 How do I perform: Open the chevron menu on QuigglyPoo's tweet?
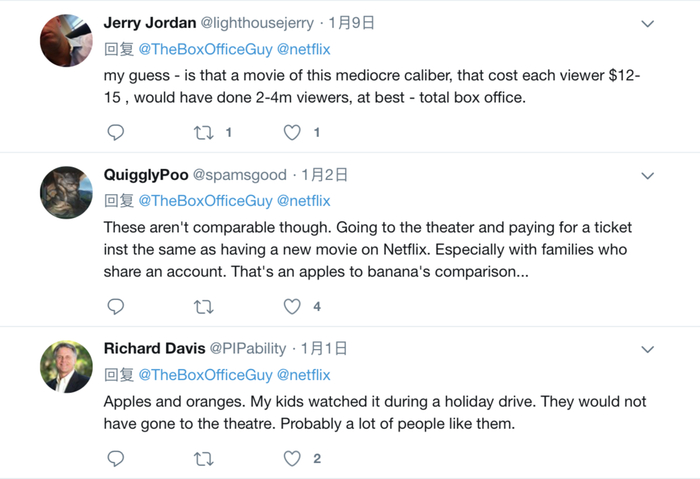647,176
